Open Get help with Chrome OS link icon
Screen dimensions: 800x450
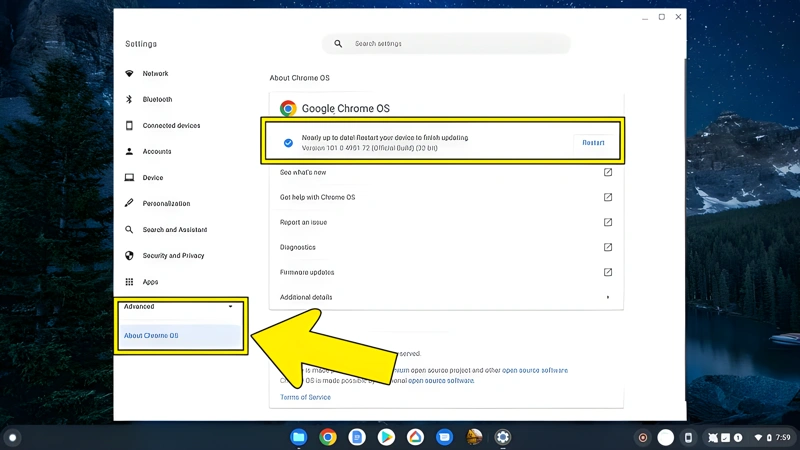(x=608, y=197)
